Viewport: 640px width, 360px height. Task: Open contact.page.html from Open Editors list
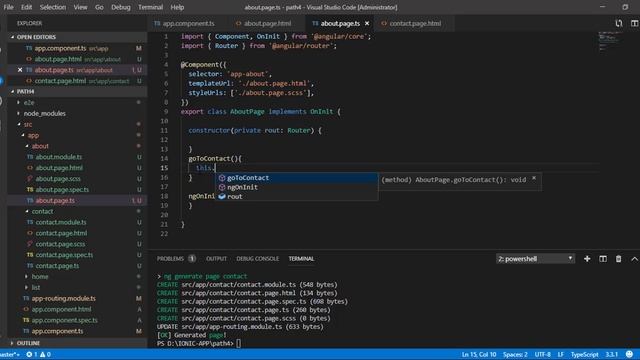78,81
